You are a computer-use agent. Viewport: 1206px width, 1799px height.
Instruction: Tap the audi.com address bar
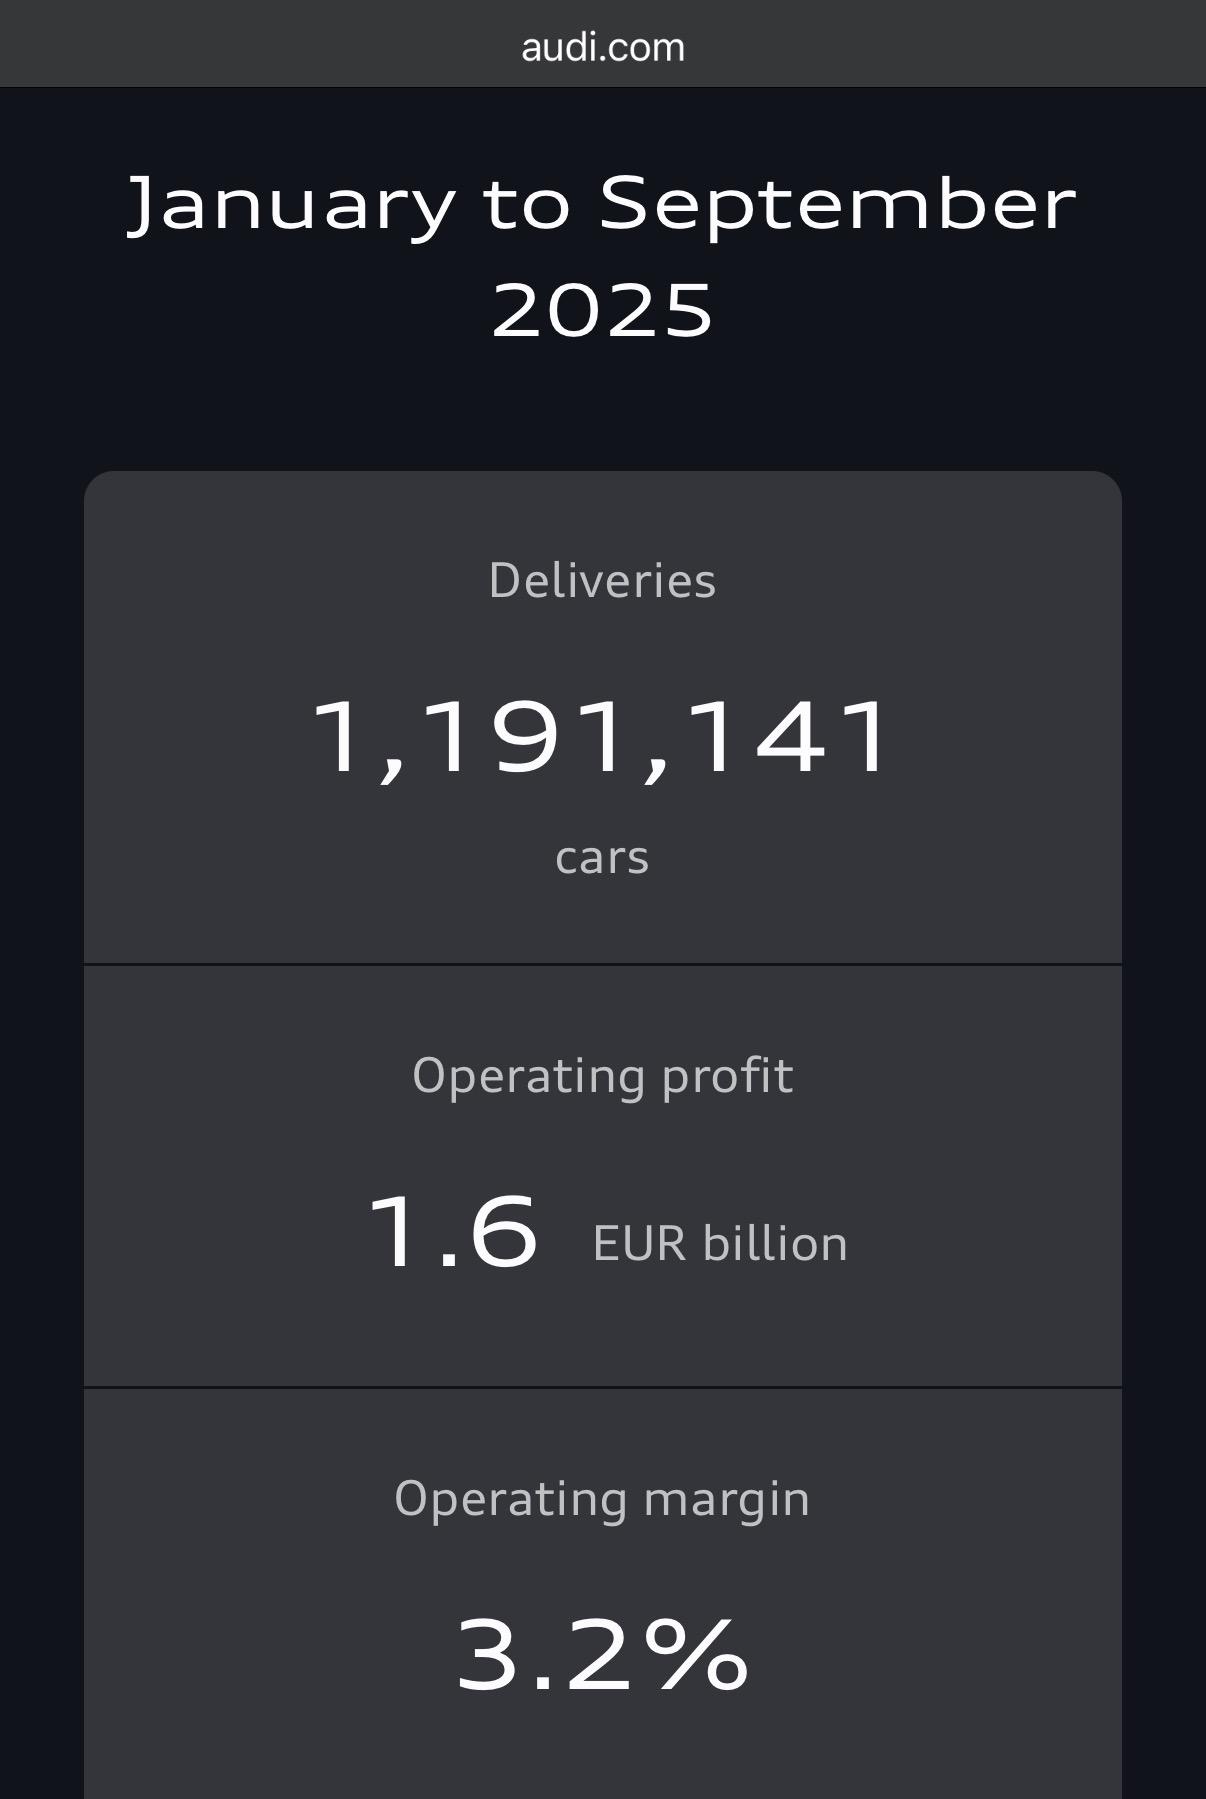(x=603, y=47)
